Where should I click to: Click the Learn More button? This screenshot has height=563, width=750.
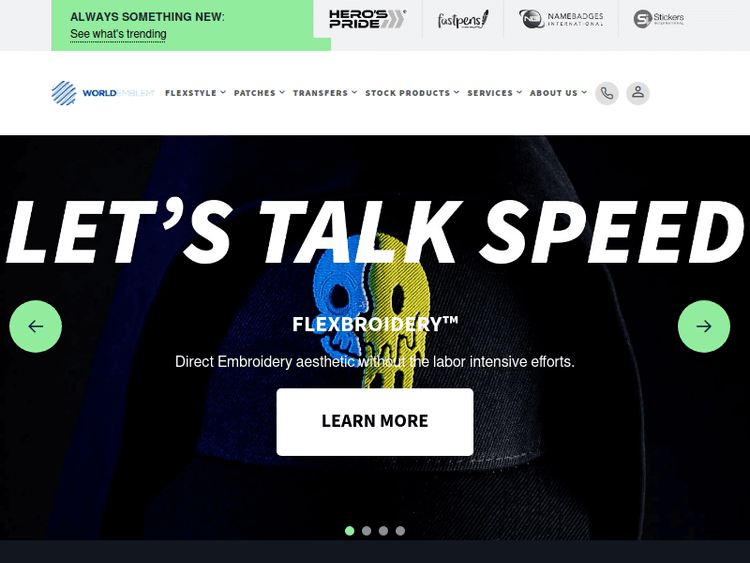point(375,421)
